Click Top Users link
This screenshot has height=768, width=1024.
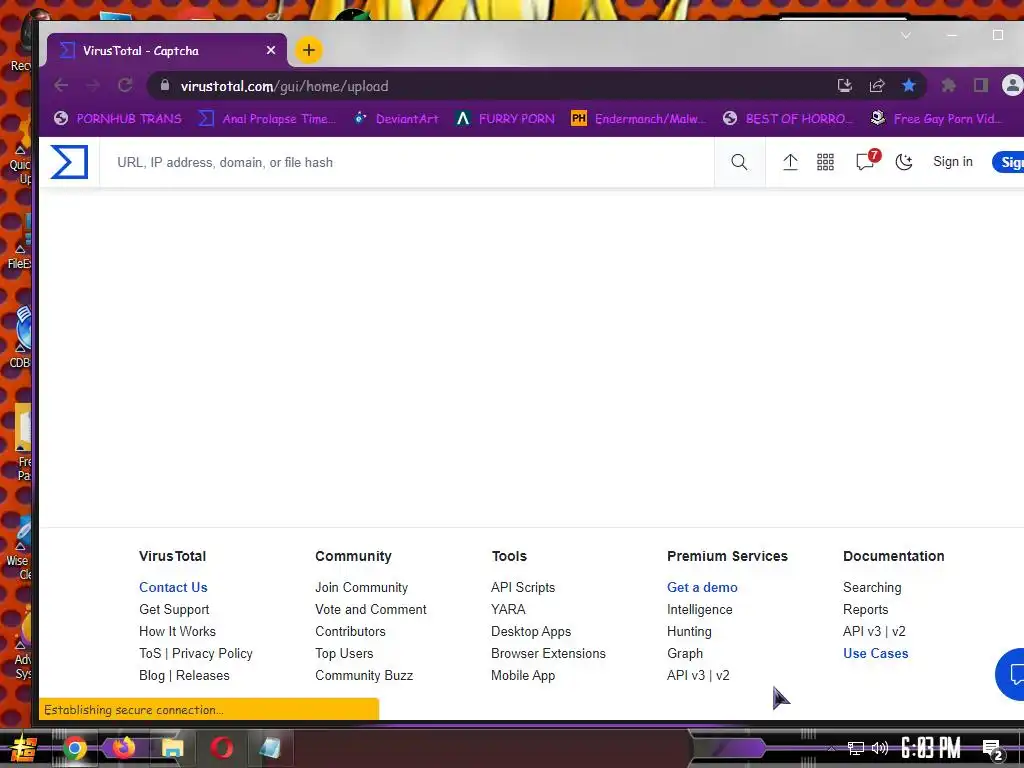344,653
